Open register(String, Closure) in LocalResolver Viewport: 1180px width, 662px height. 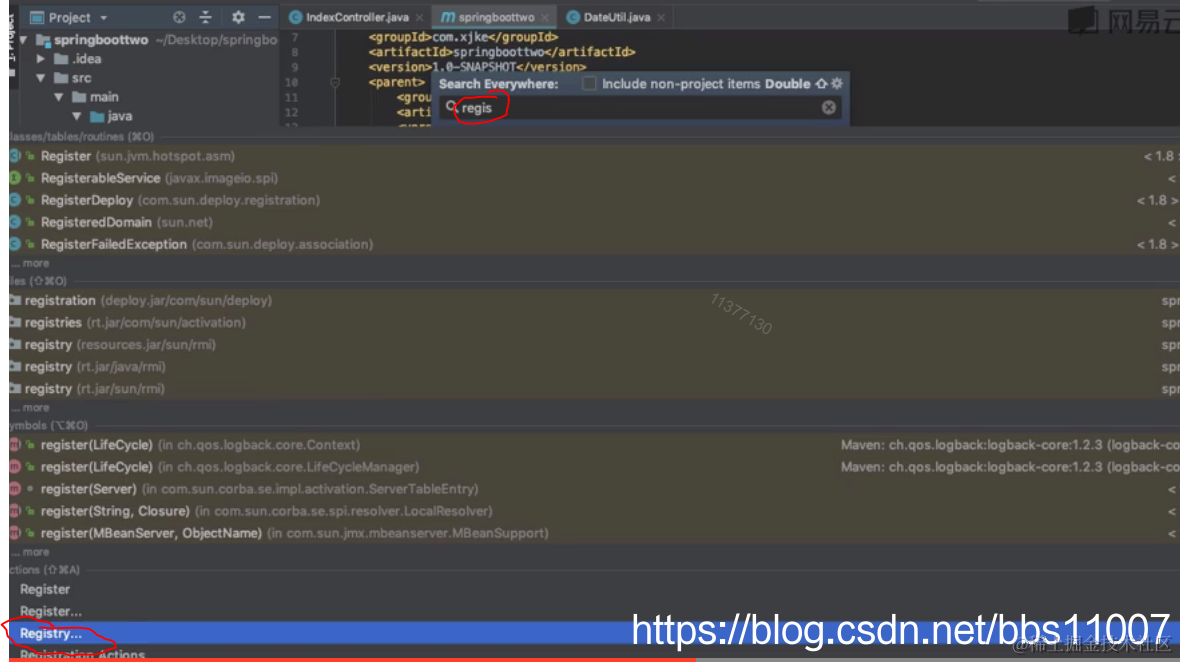click(595, 511)
